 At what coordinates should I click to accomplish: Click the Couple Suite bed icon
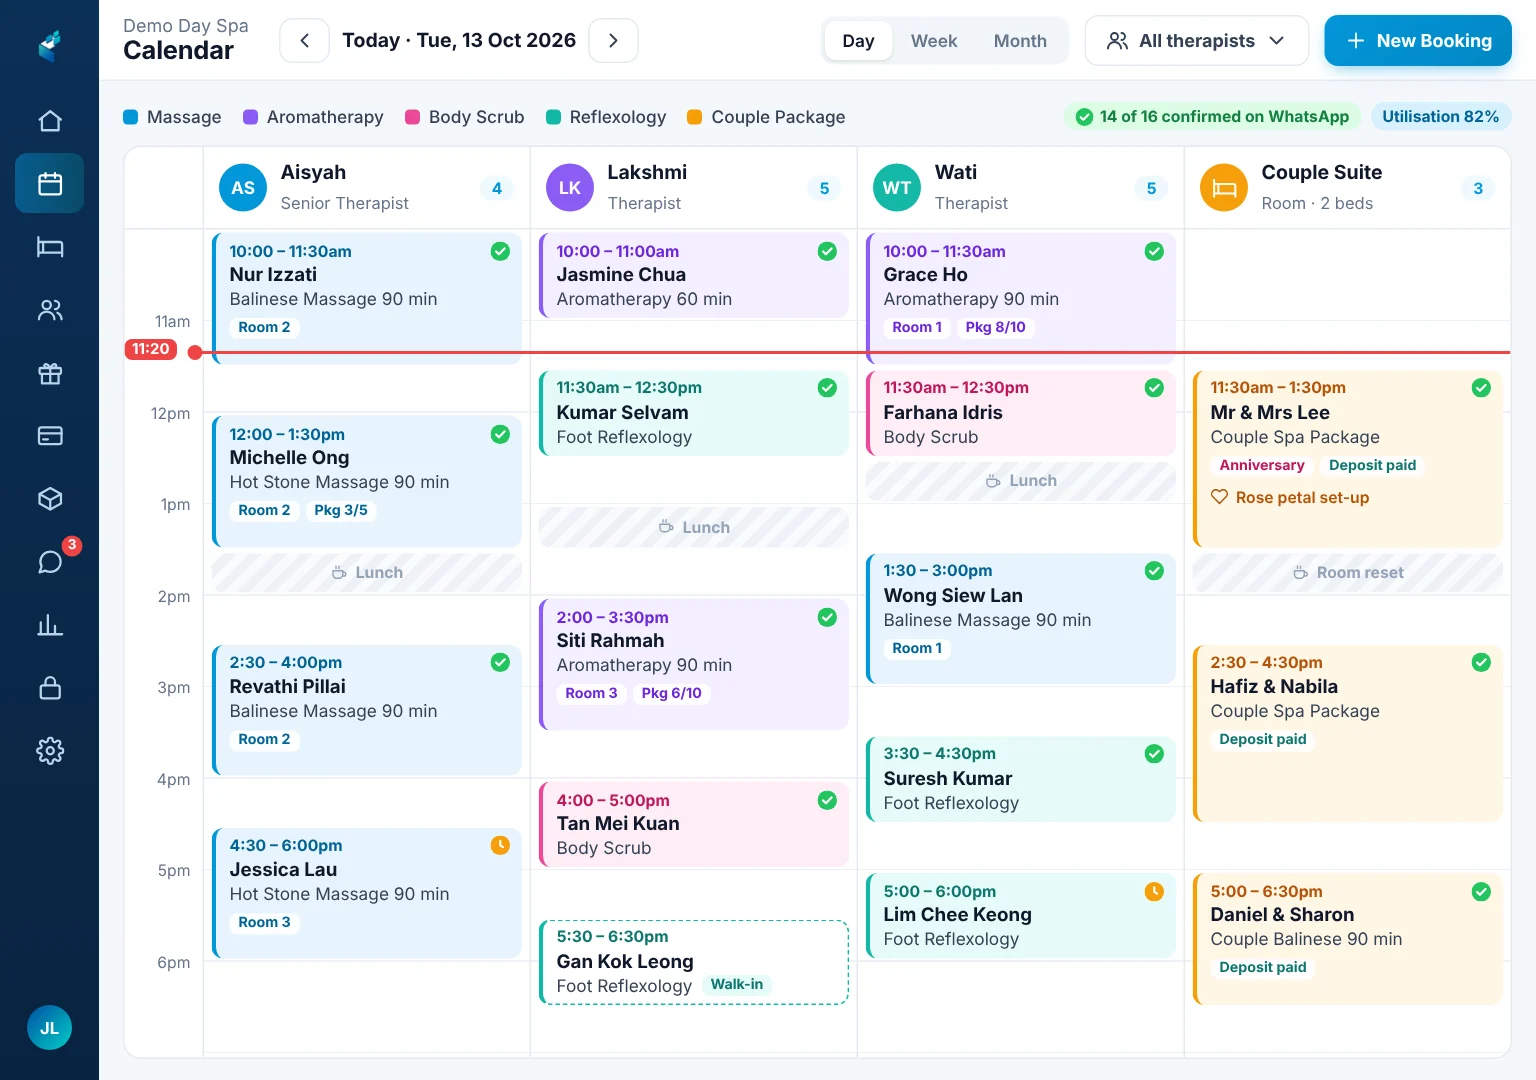coord(1224,187)
